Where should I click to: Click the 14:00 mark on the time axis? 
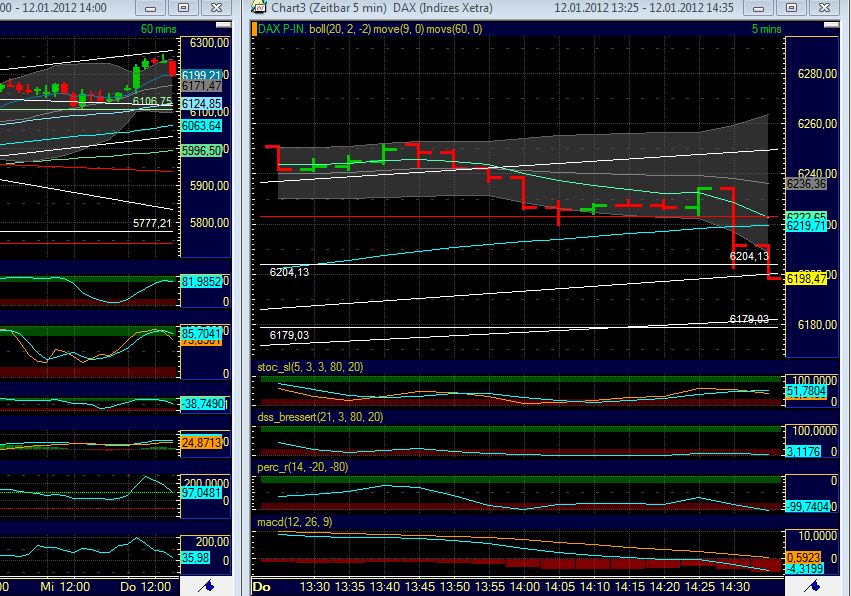[525, 587]
